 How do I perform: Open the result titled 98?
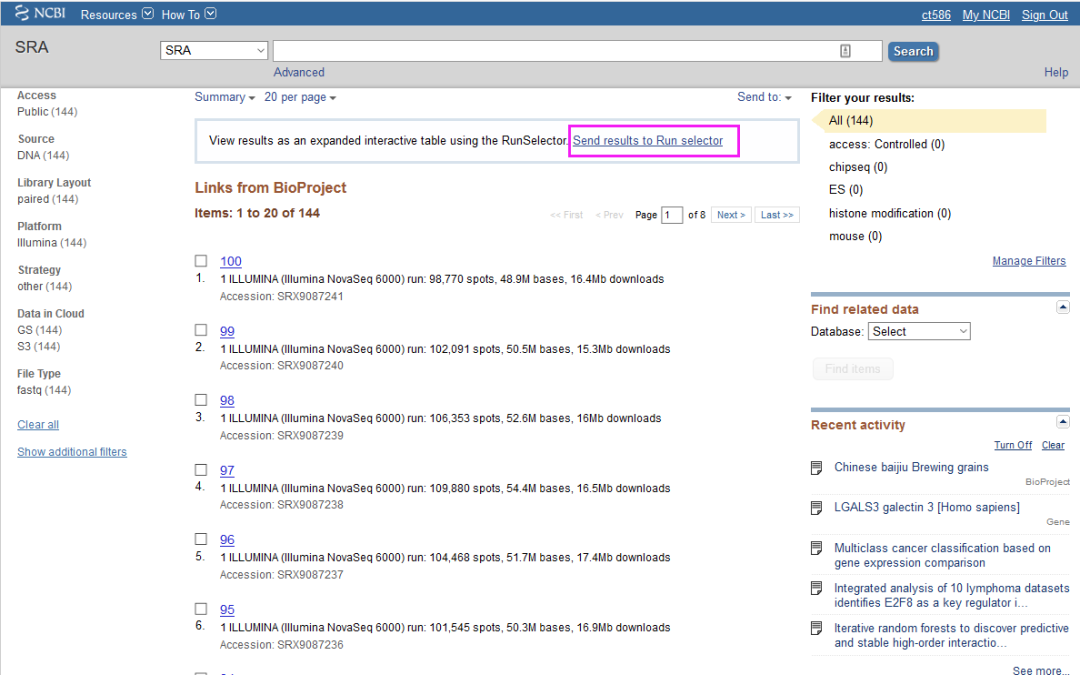[227, 400]
